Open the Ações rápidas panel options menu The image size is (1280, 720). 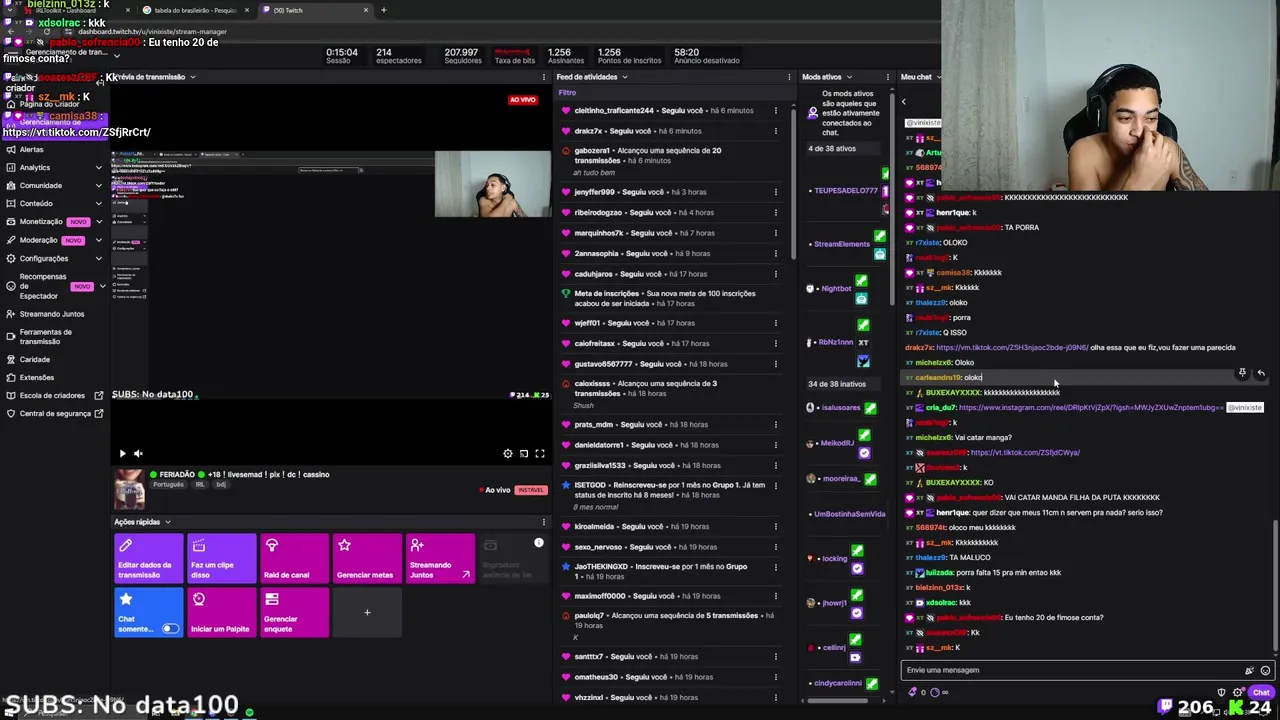pyautogui.click(x=544, y=522)
